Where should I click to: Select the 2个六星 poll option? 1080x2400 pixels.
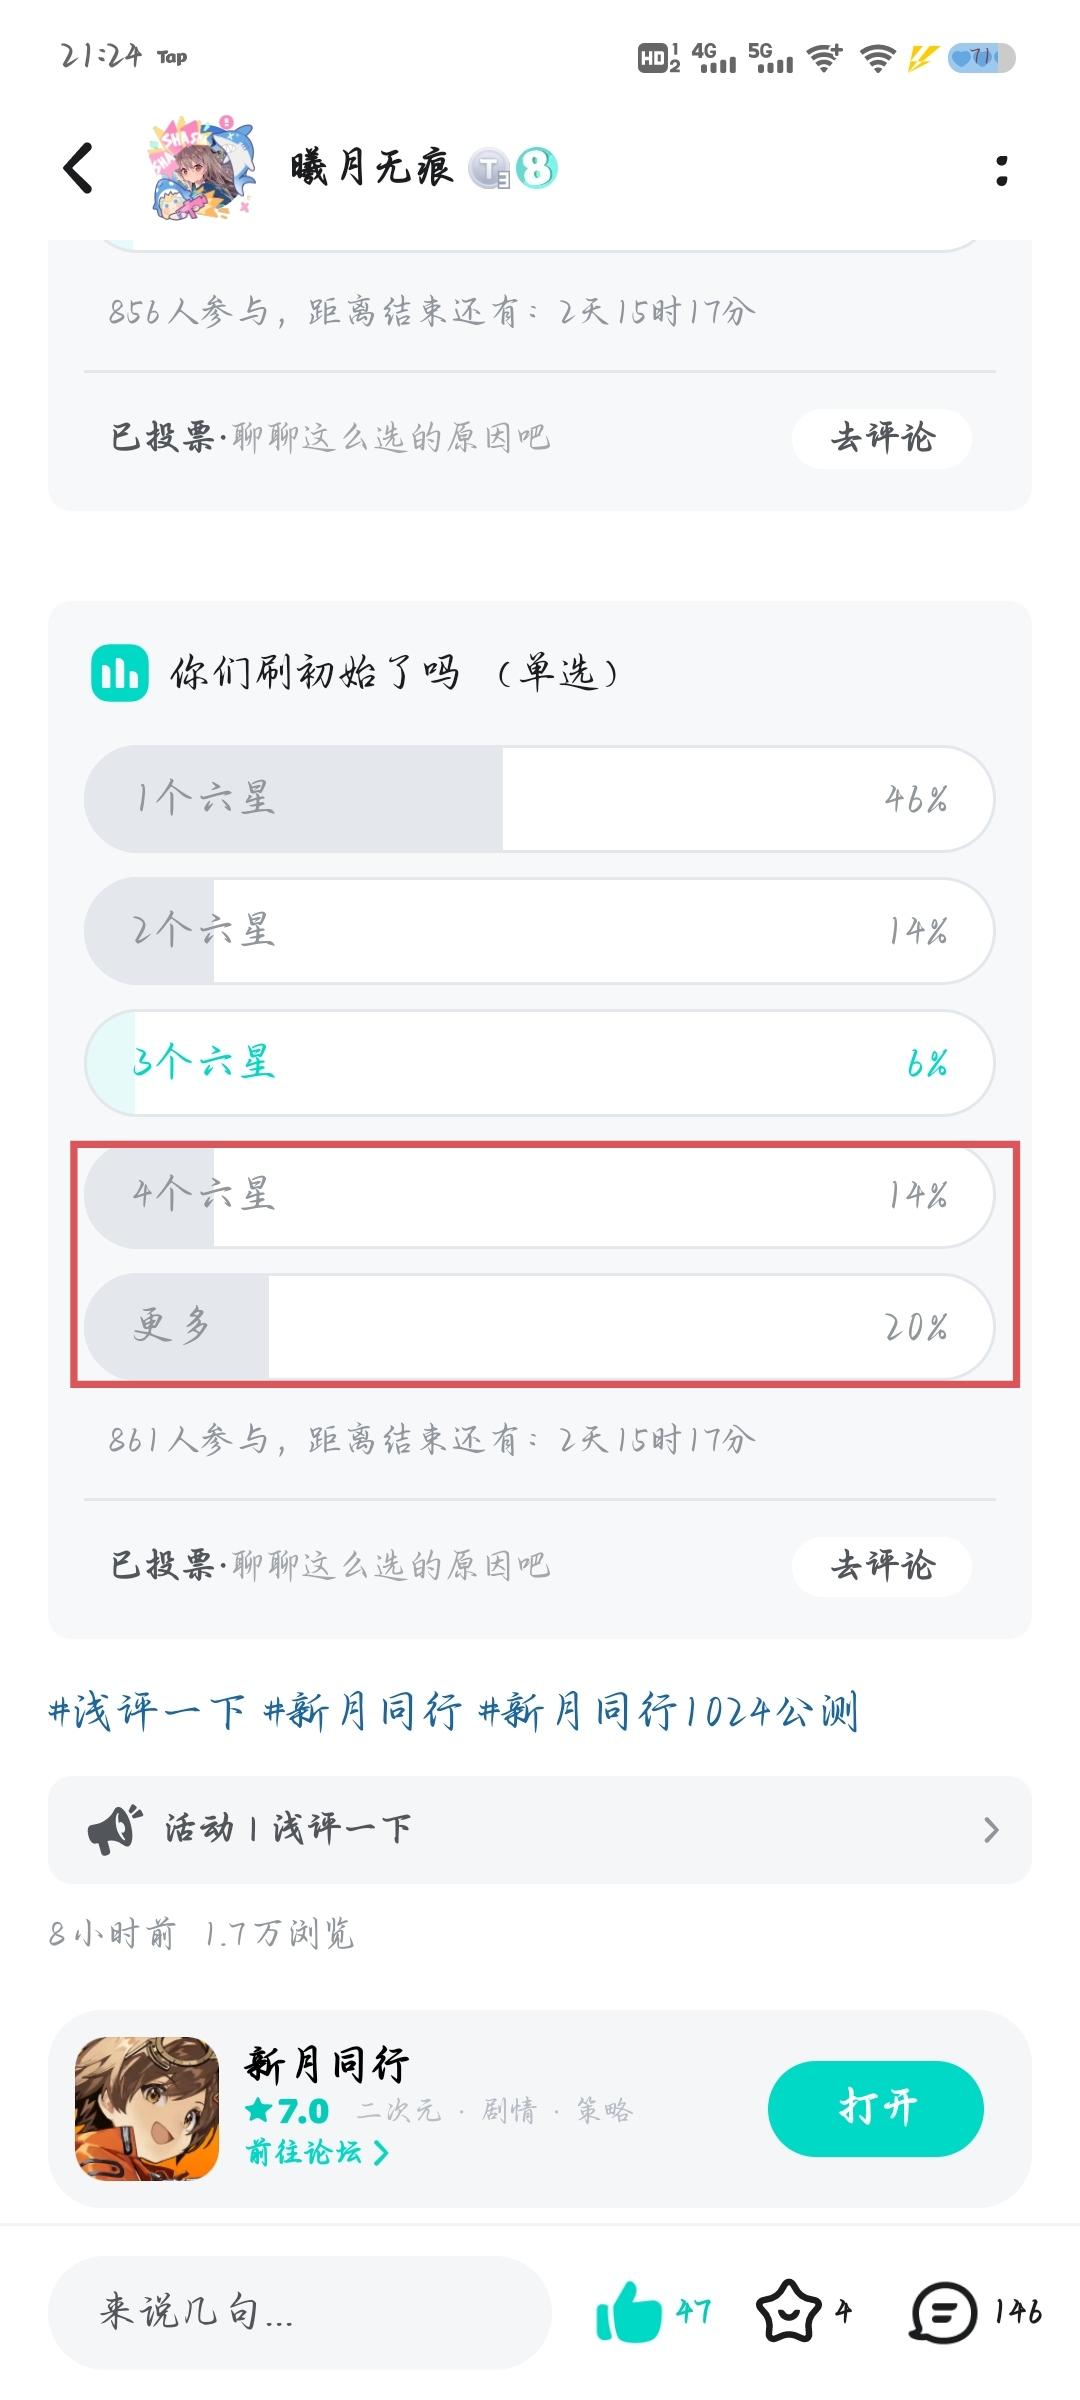(x=540, y=931)
